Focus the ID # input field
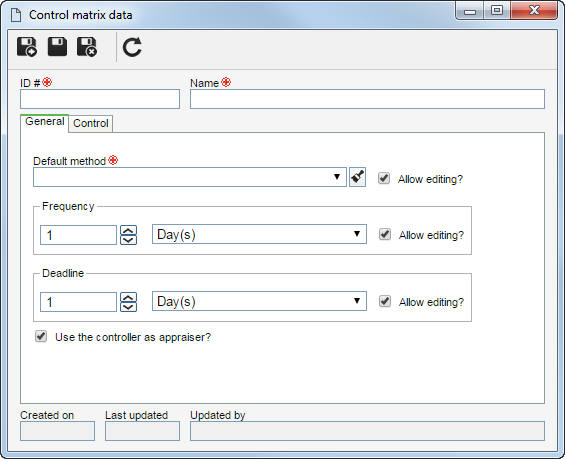 pos(100,99)
